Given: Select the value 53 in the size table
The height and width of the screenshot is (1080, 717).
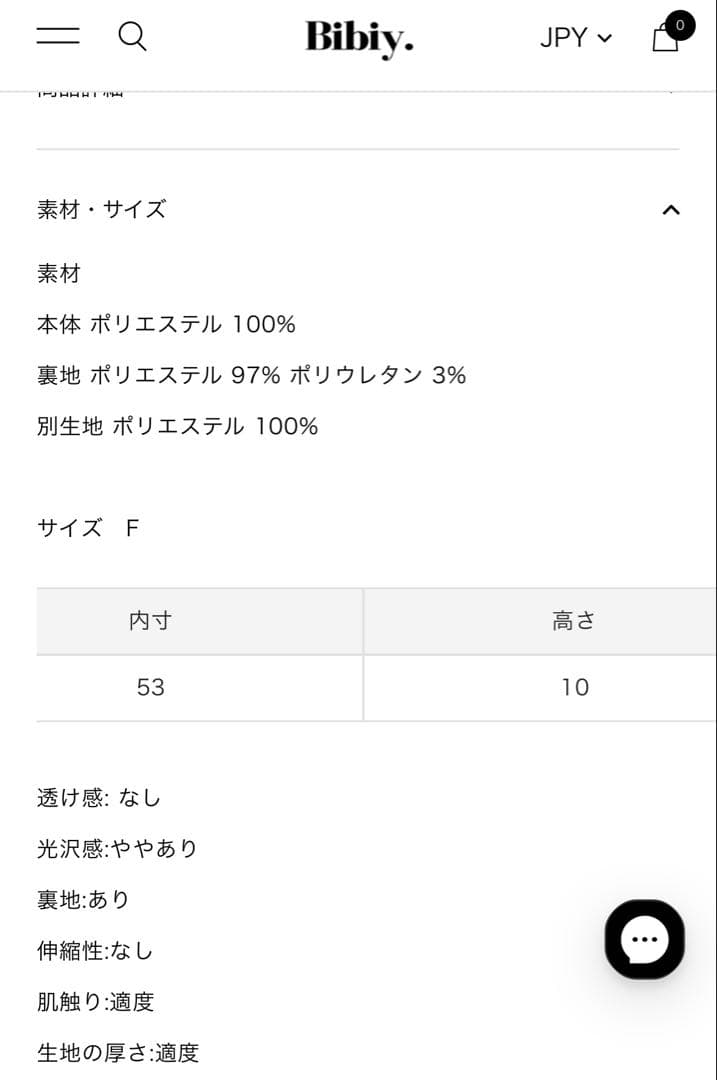Looking at the screenshot, I should [151, 687].
